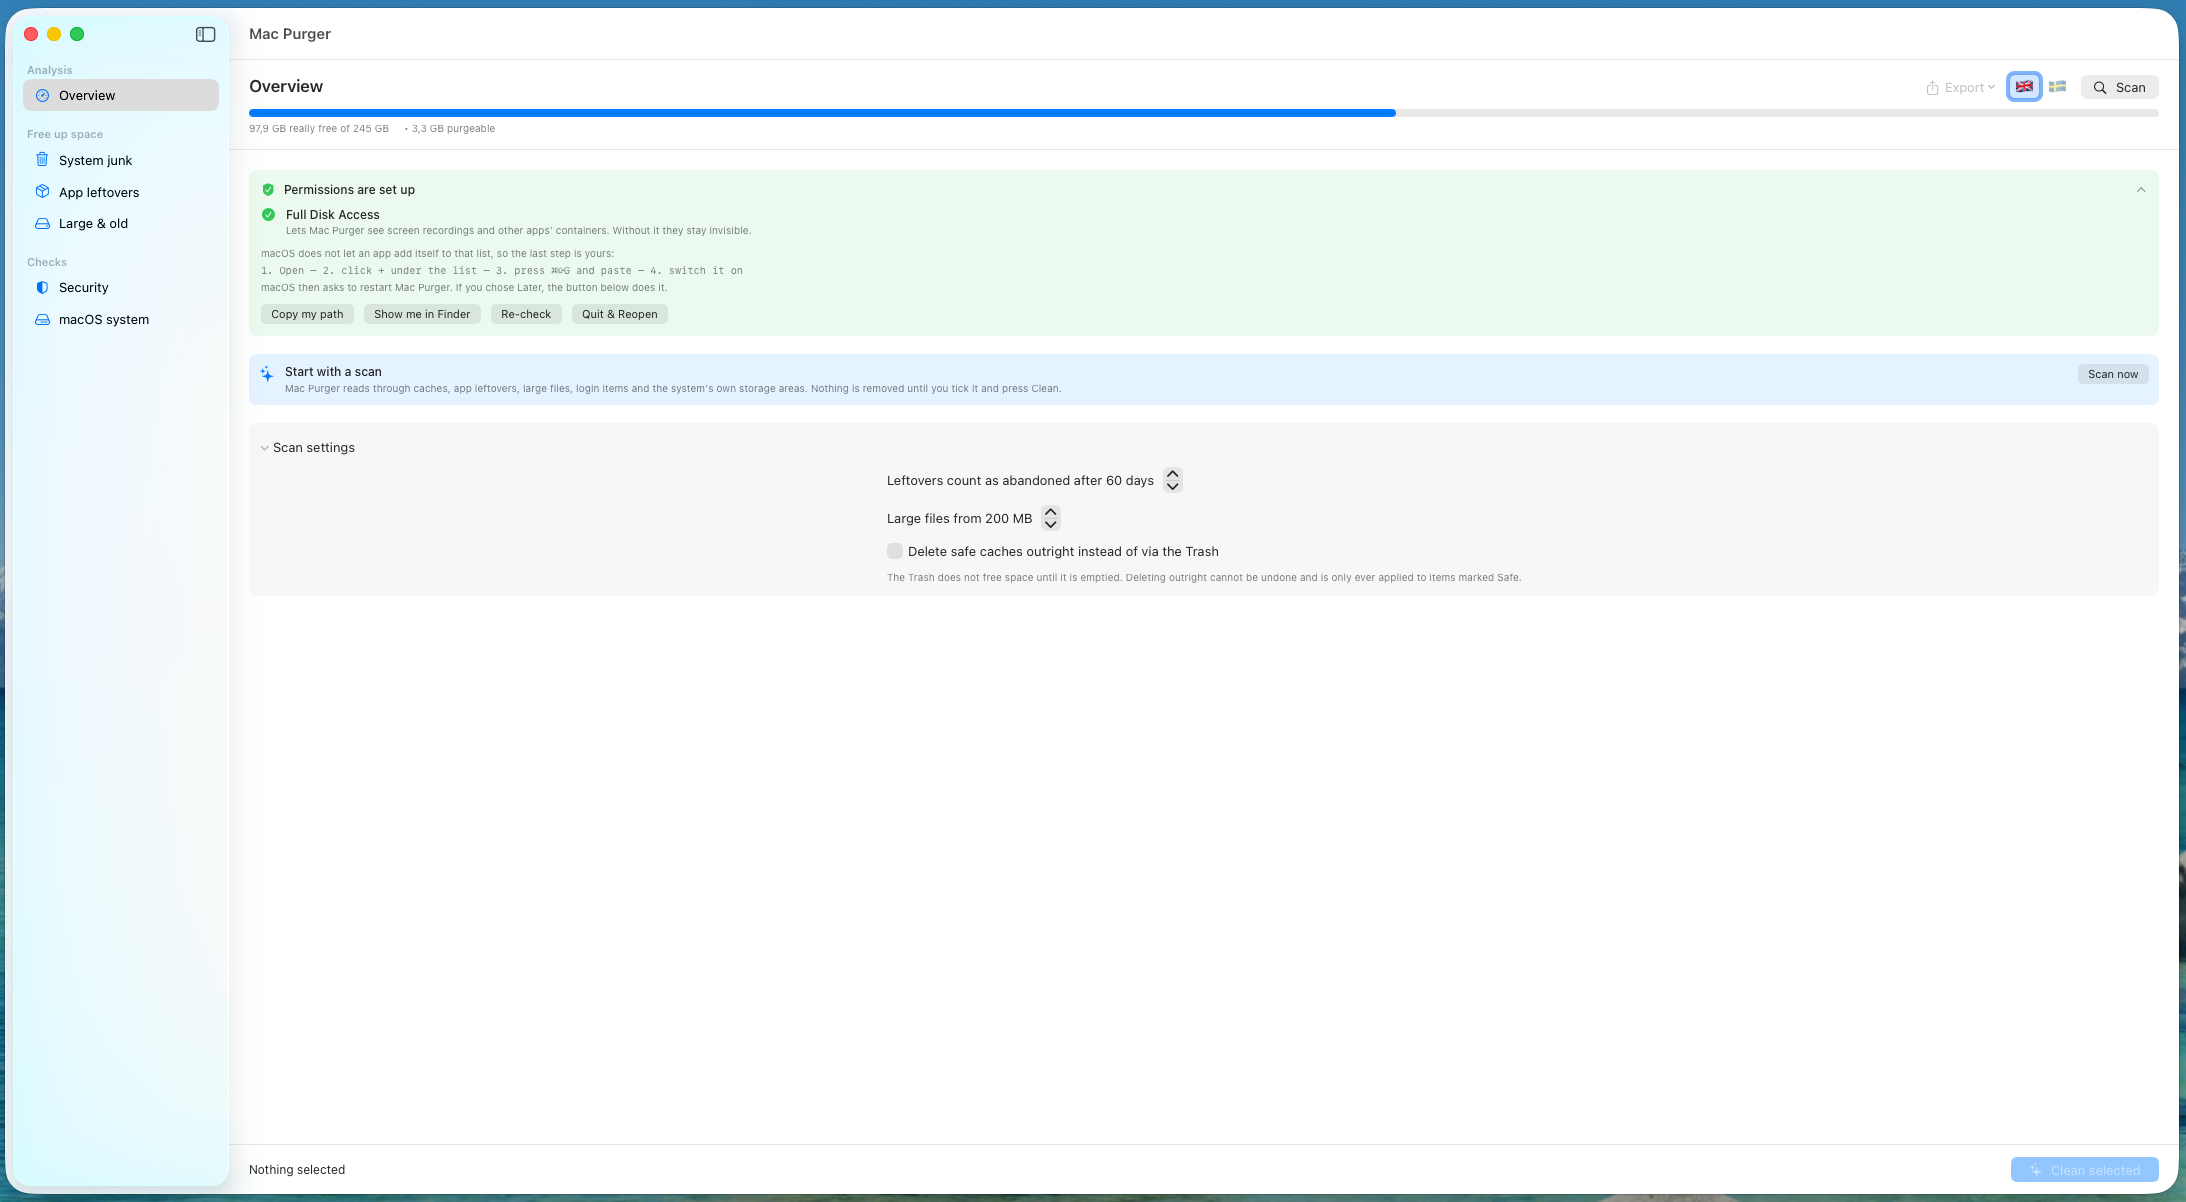Click Quit & Reopen button
2186x1202 pixels.
pos(620,314)
